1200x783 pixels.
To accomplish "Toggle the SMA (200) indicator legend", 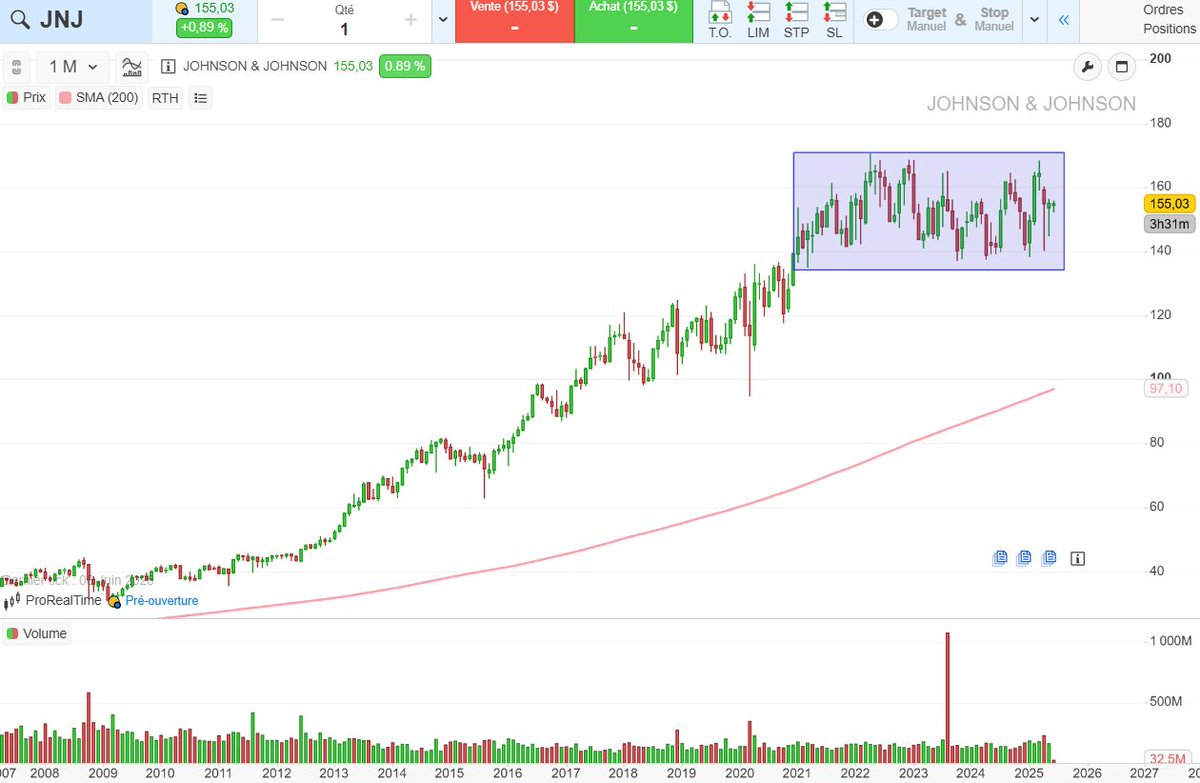I will 99,98.
